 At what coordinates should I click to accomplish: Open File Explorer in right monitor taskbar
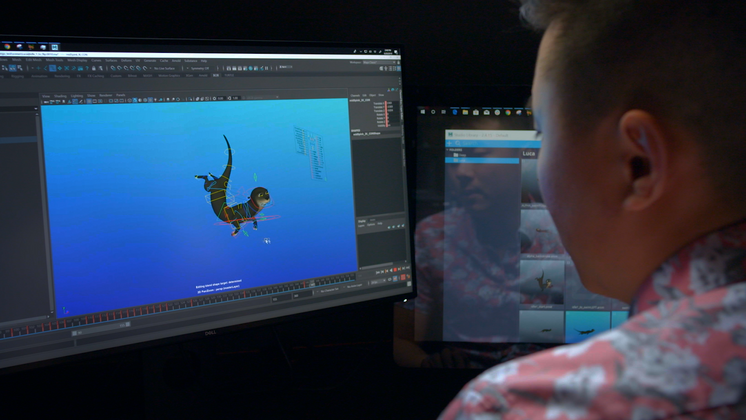[x=465, y=112]
